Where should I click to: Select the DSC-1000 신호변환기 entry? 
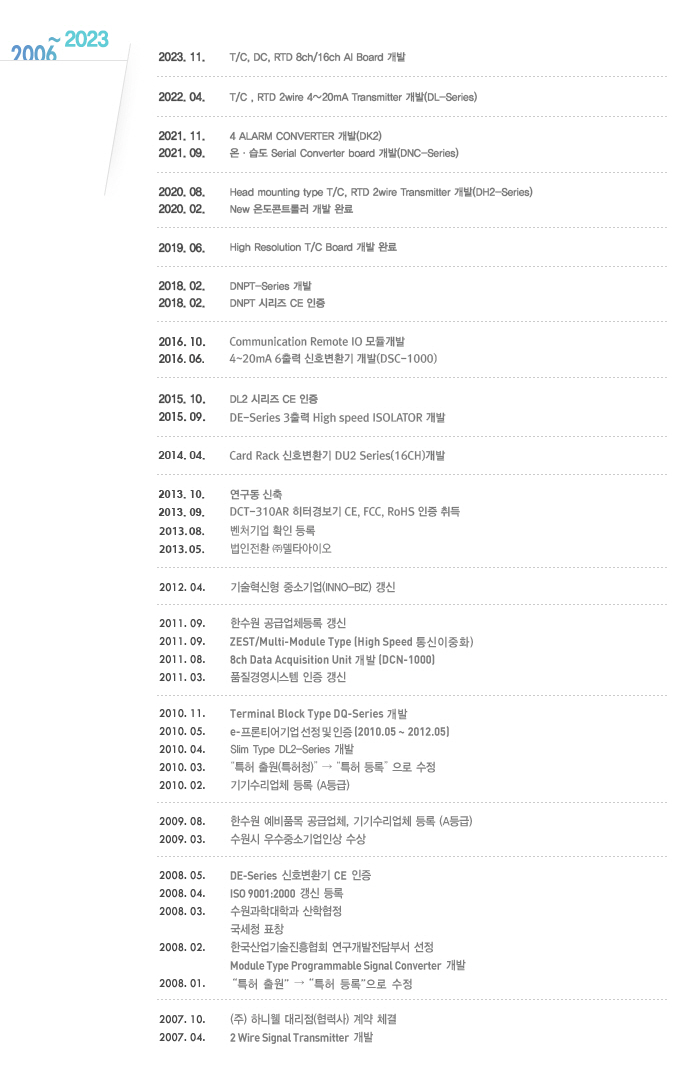[333, 359]
